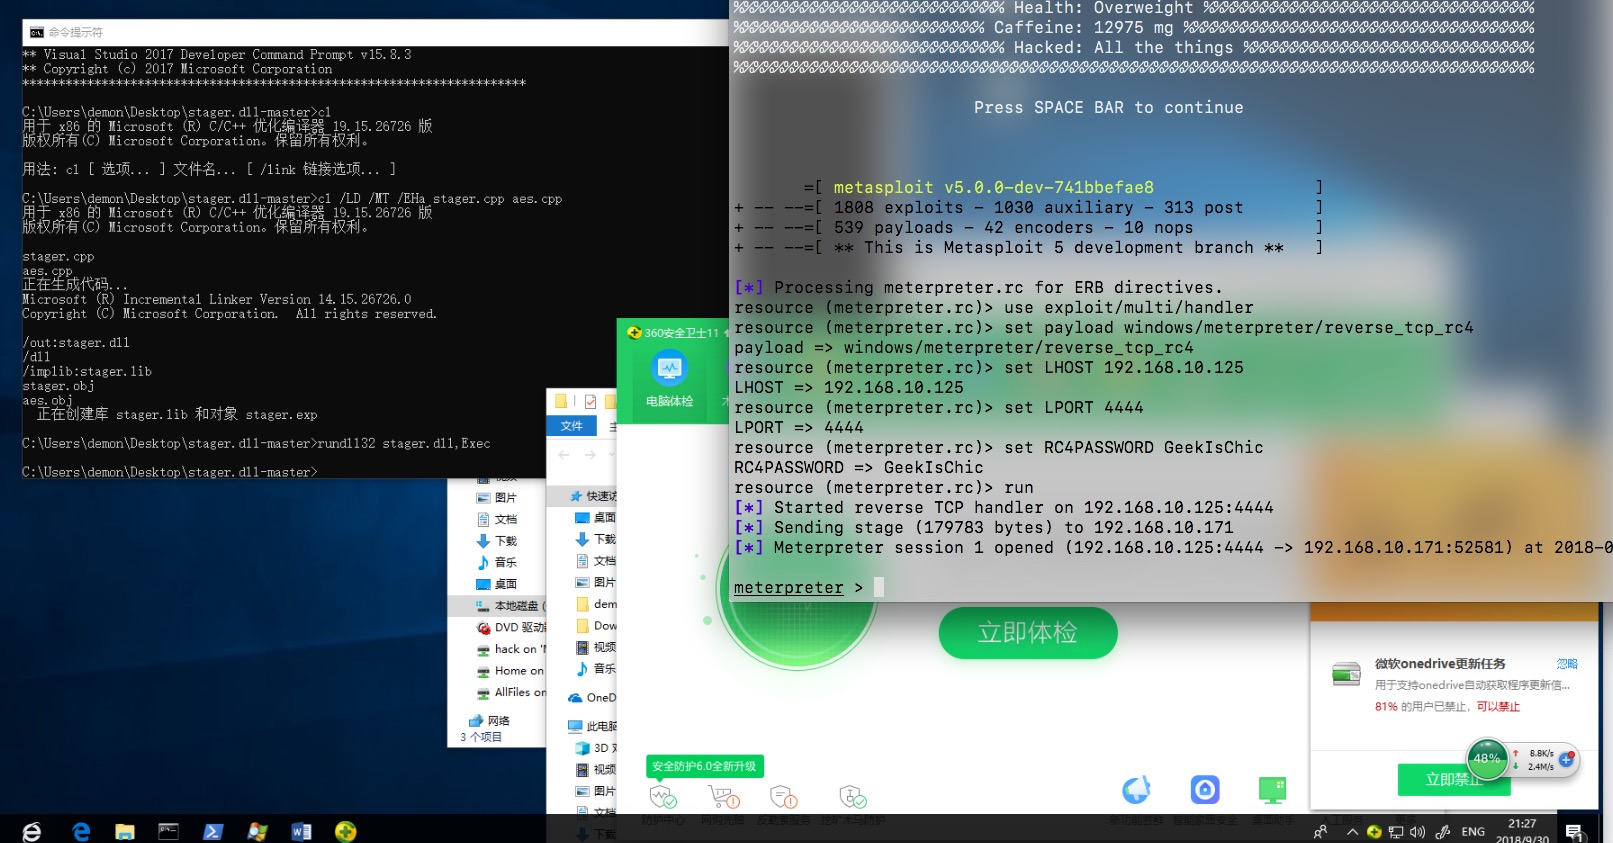The height and width of the screenshot is (843, 1613).
Task: Open PowerShell from the taskbar
Action: coord(213,831)
